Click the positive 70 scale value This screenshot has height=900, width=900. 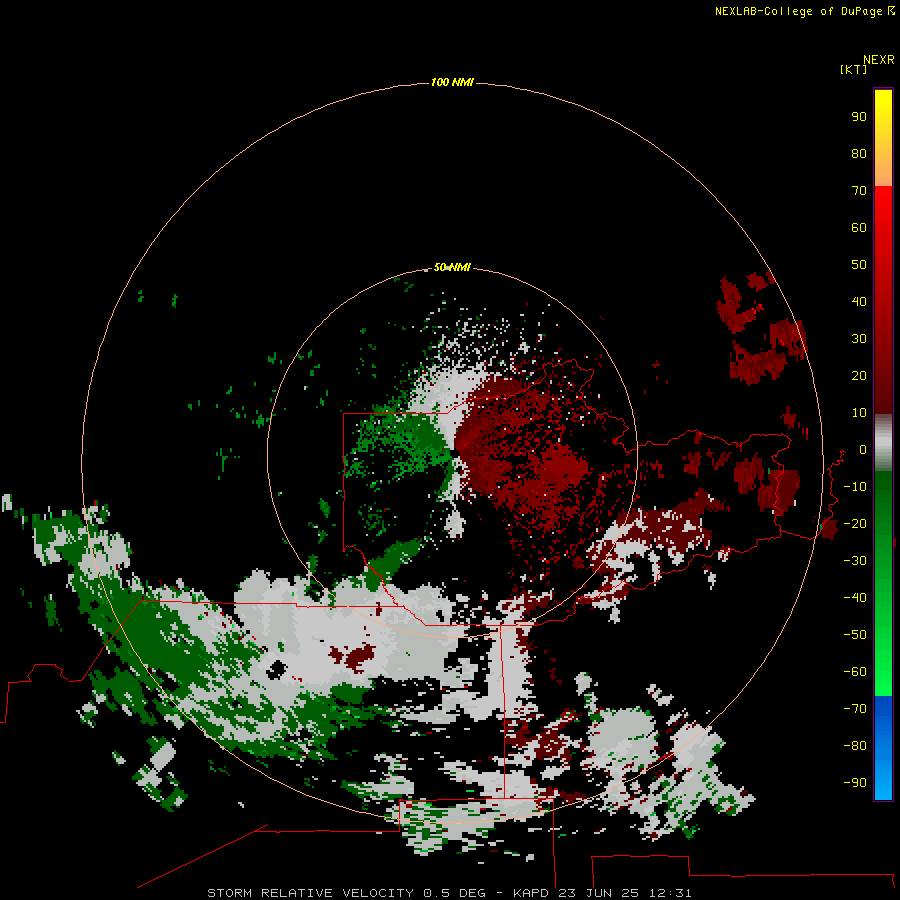[x=859, y=191]
